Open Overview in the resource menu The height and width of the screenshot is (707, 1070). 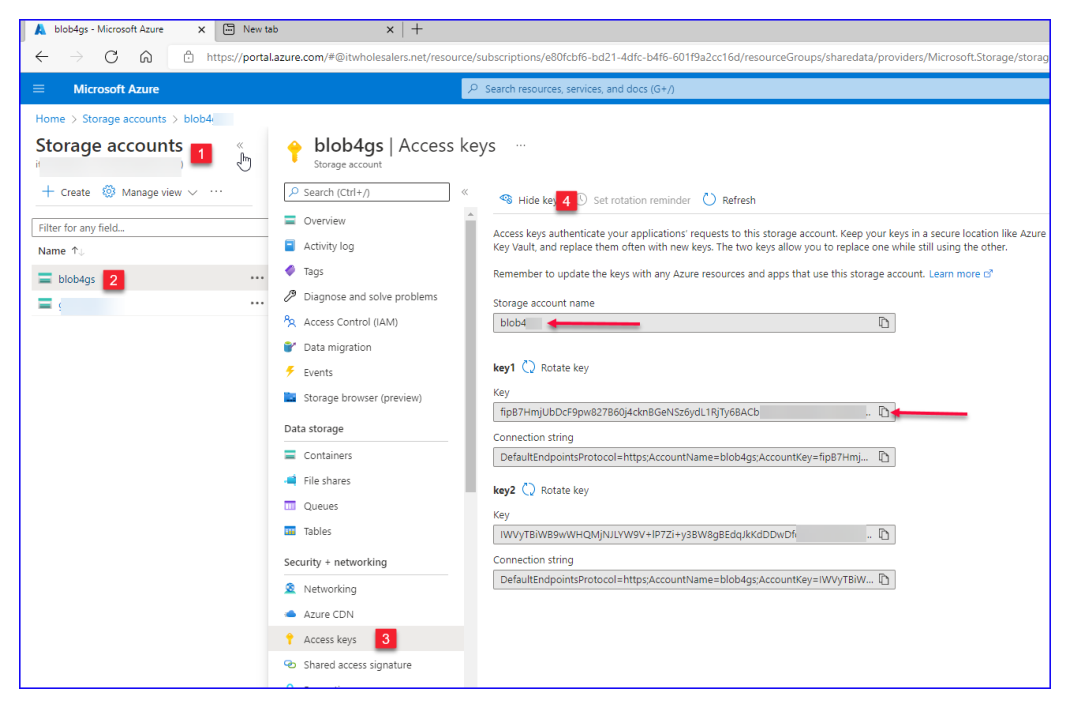tap(324, 220)
